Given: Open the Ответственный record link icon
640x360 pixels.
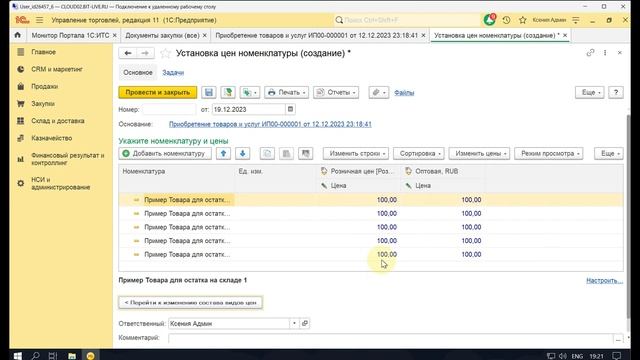Looking at the screenshot, I should pos(305,323).
